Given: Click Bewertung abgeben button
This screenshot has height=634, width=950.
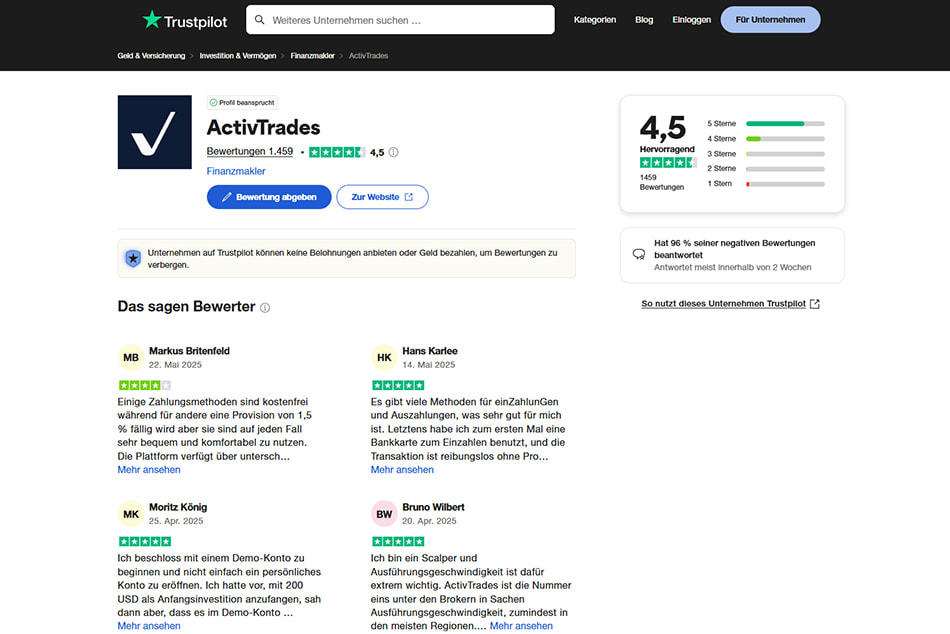Looking at the screenshot, I should point(269,197).
